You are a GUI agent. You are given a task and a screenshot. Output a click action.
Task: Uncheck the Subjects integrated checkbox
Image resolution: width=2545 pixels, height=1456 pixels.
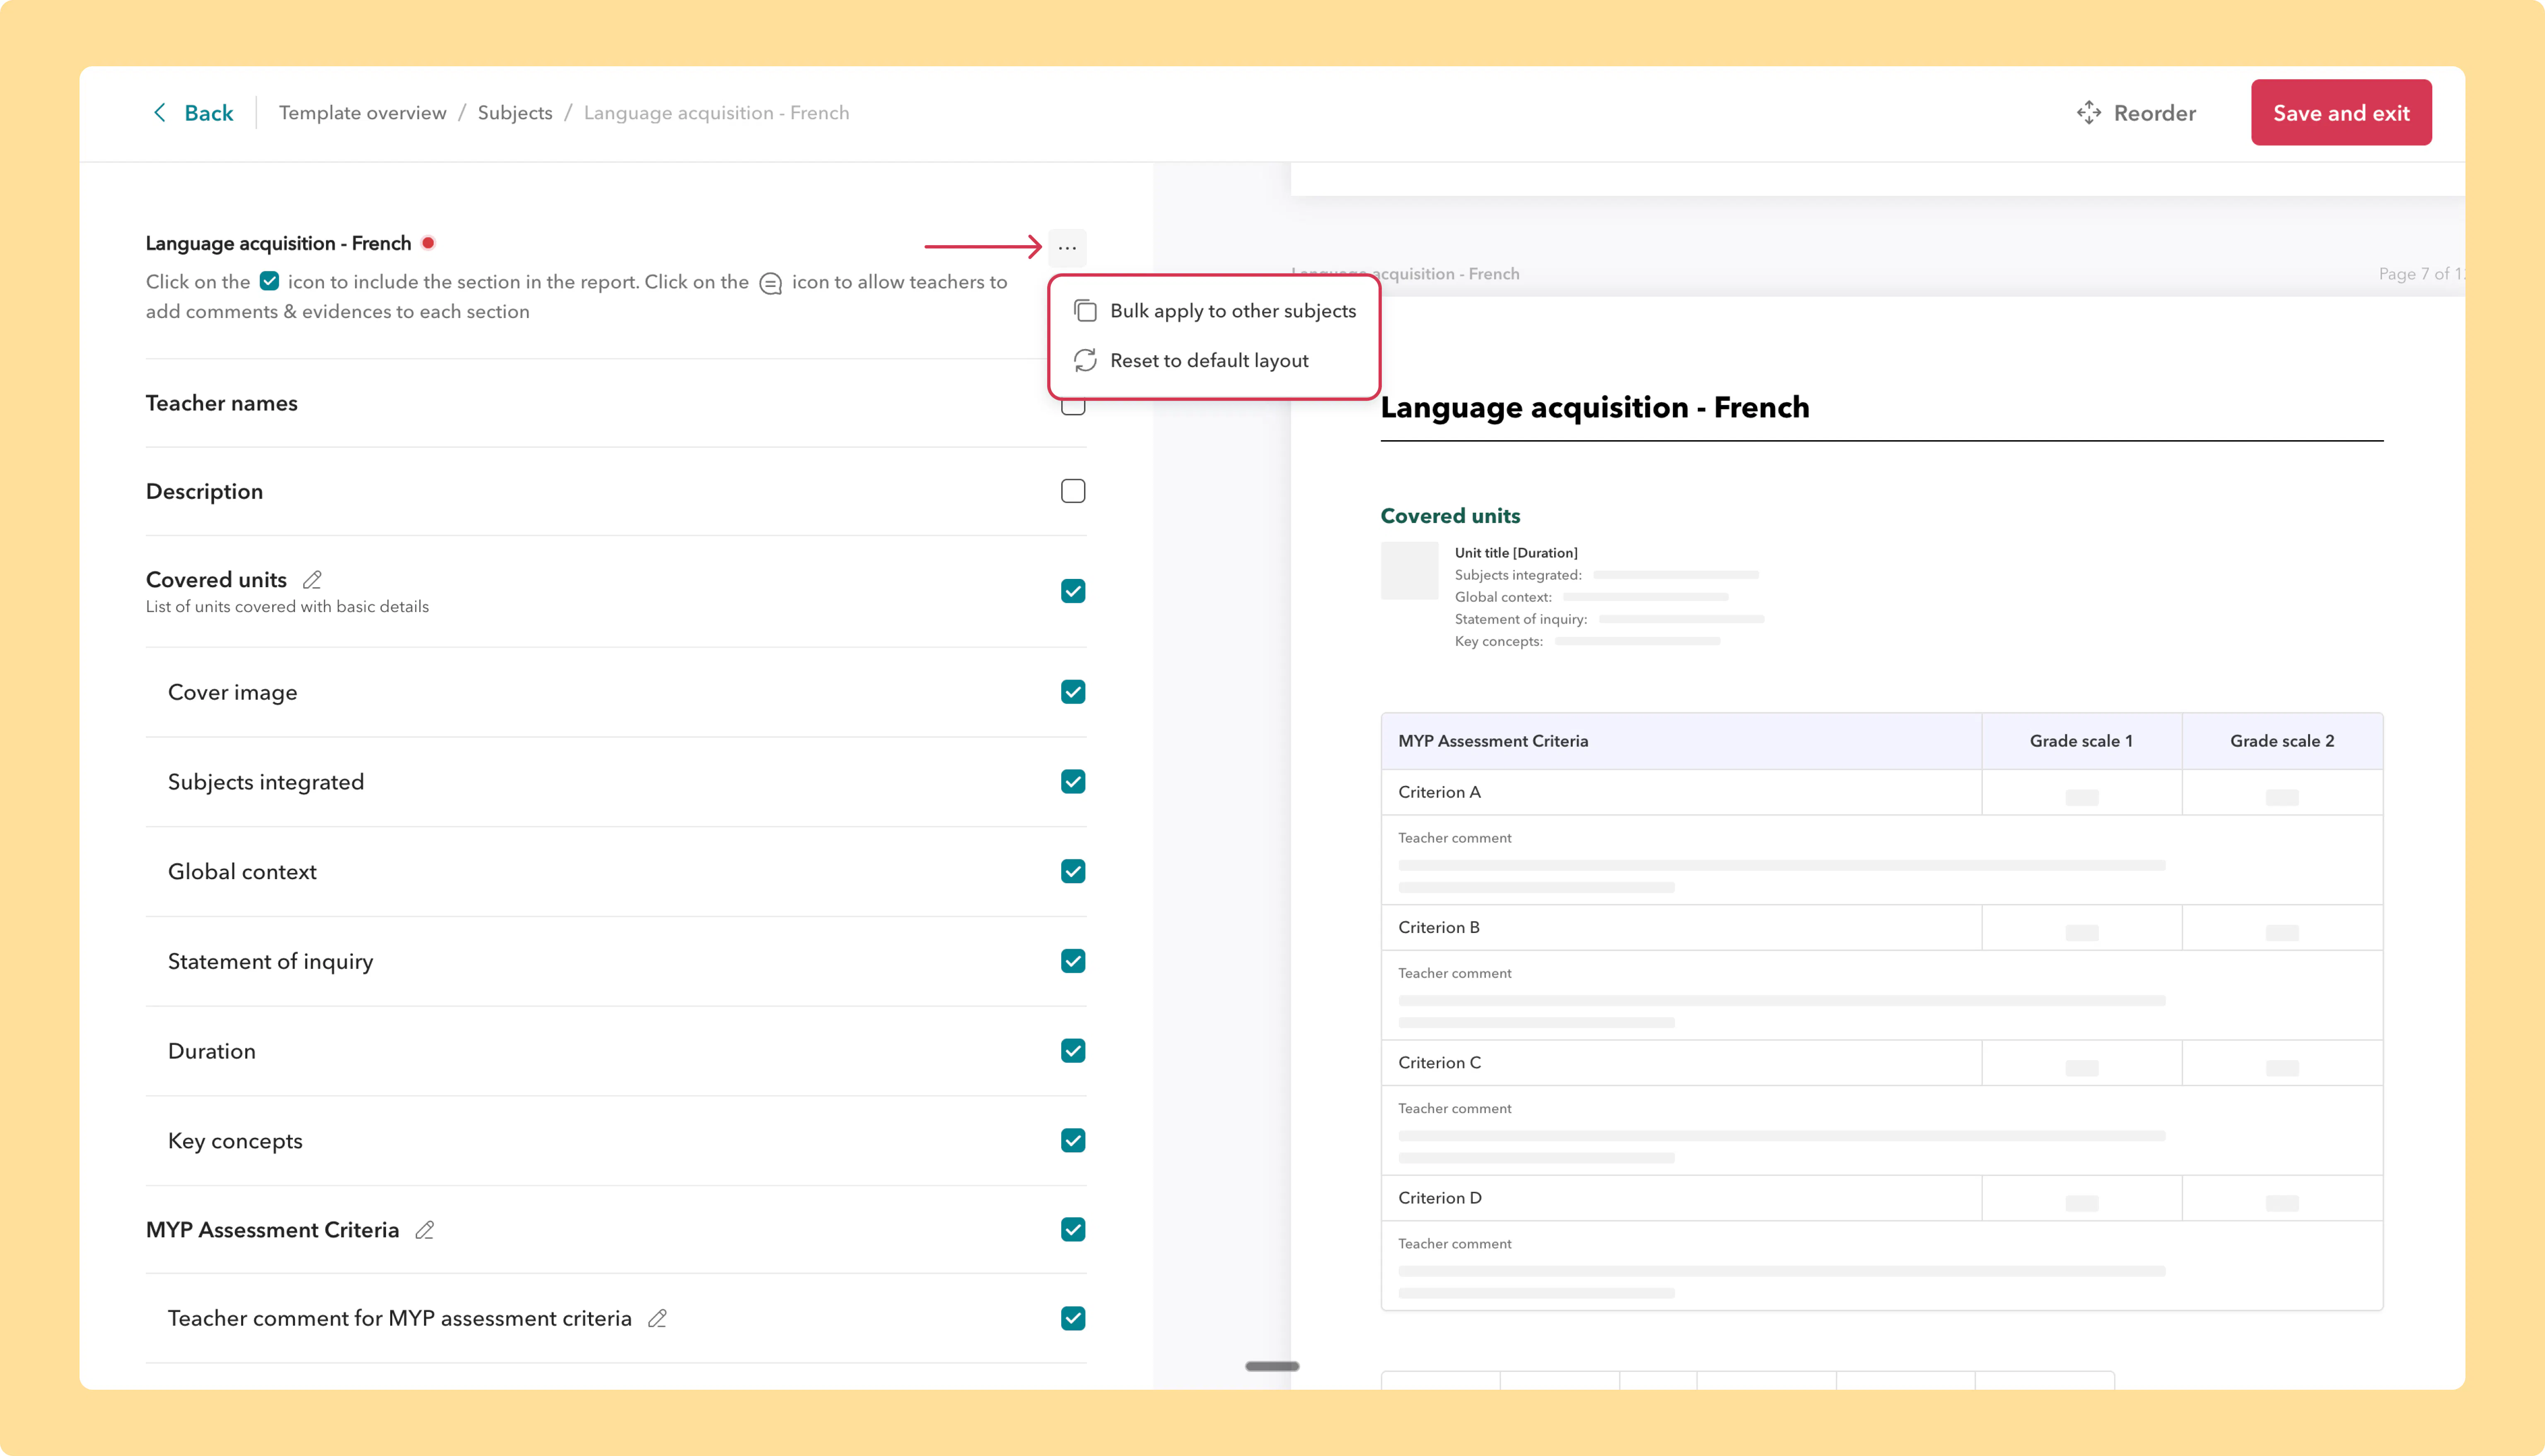point(1073,782)
